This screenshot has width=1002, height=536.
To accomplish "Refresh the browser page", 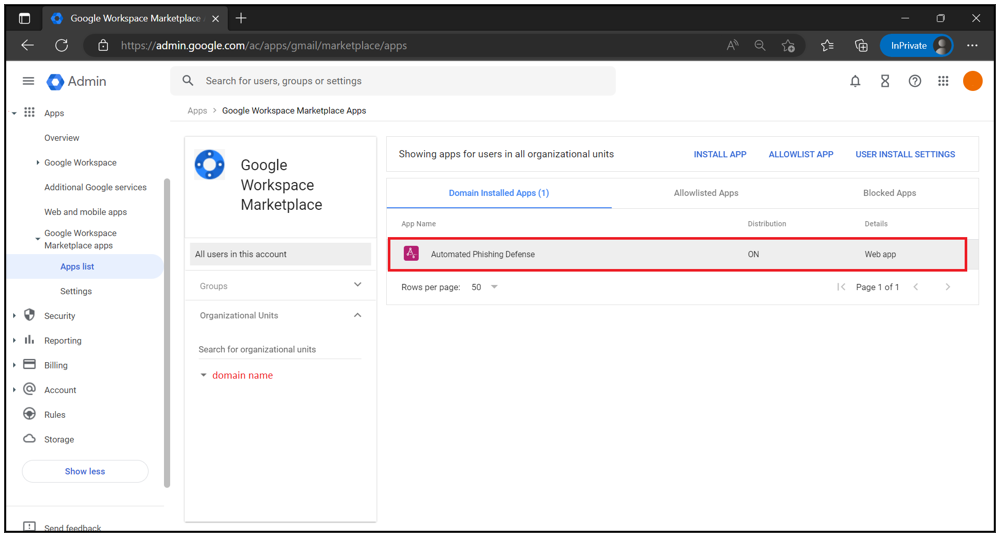I will tap(61, 45).
